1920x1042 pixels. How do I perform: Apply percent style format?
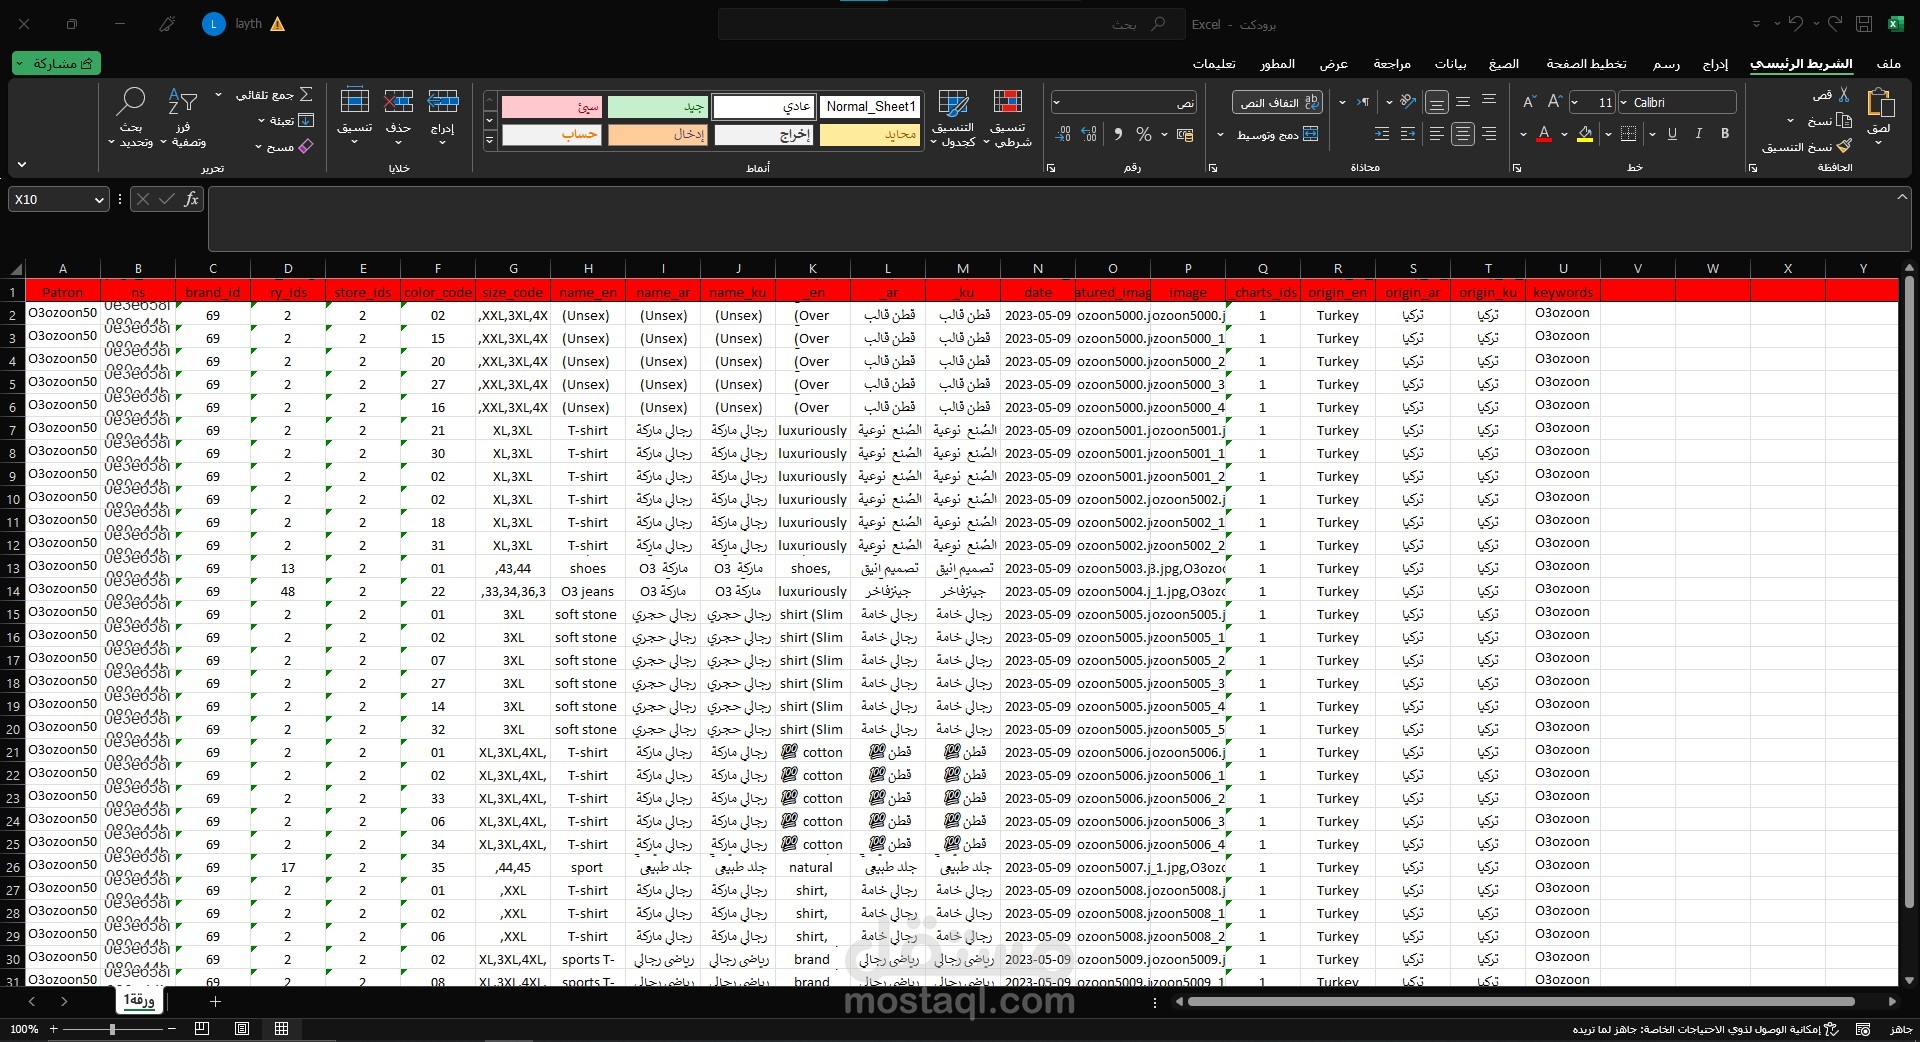pos(1144,134)
